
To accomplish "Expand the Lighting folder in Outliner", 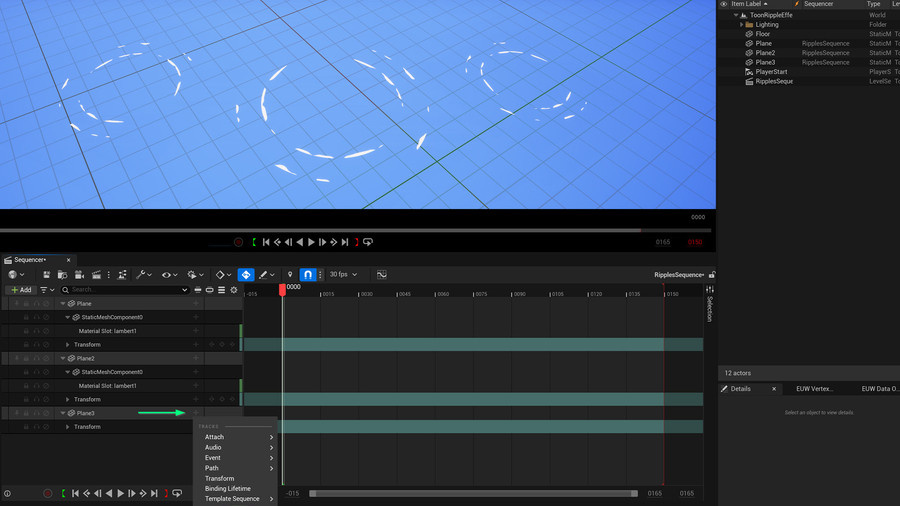I will (x=742, y=25).
